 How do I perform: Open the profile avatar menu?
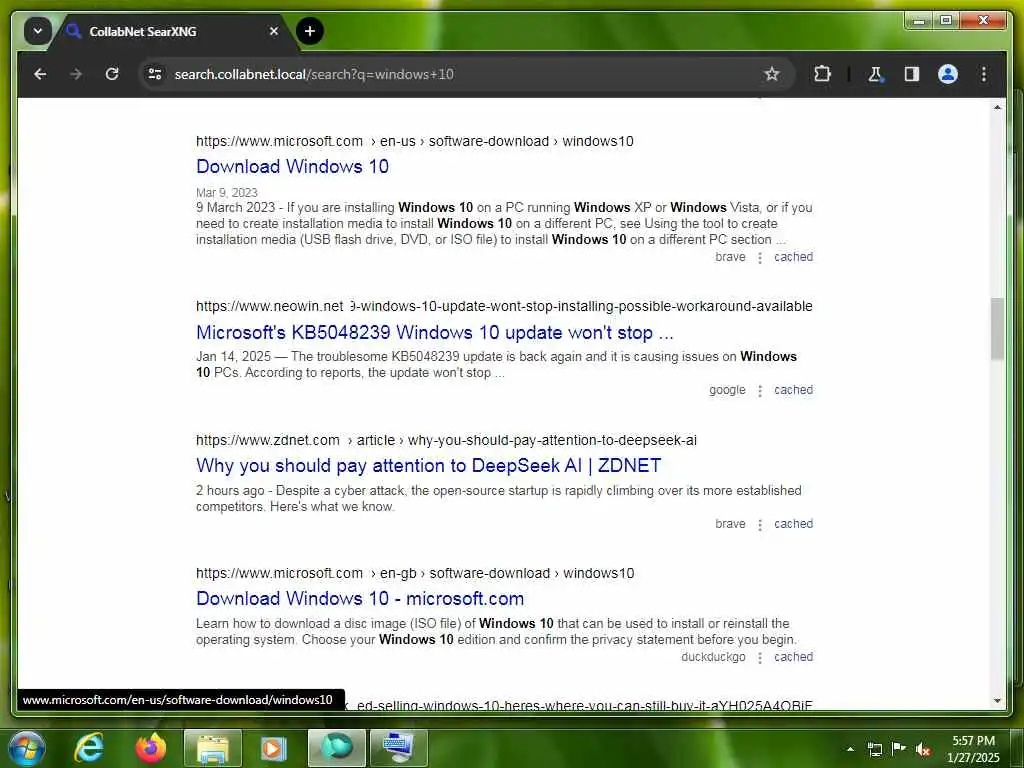[x=948, y=74]
